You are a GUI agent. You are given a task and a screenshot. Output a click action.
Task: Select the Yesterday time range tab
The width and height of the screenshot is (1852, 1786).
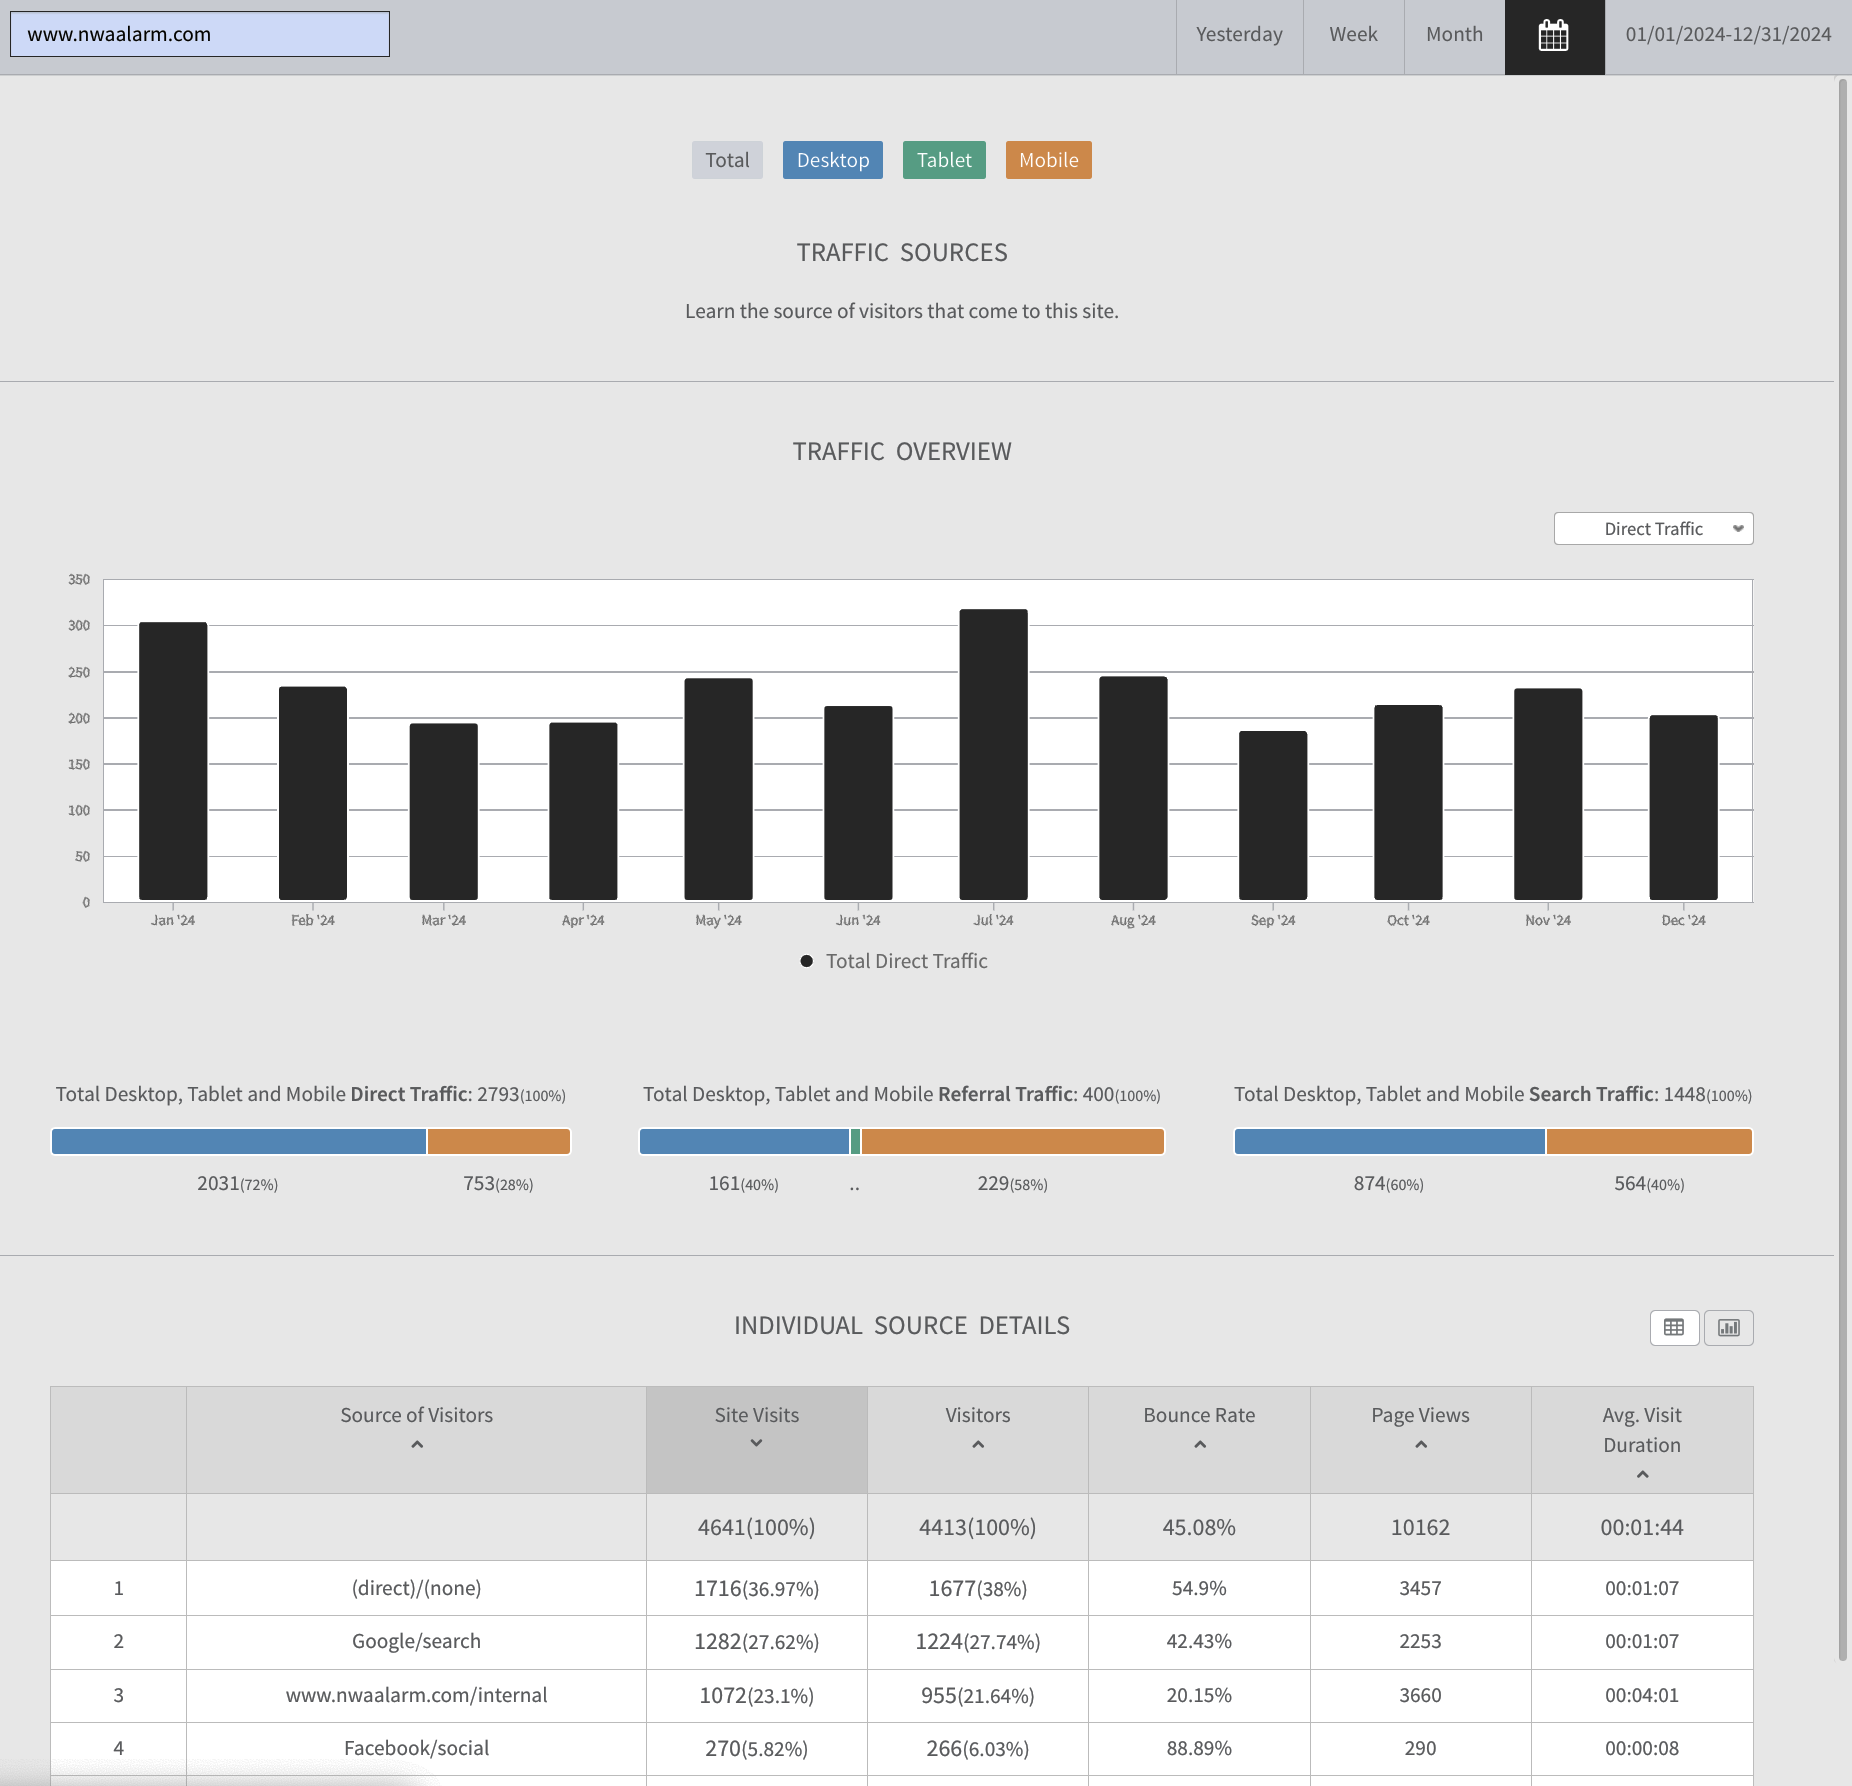(1240, 35)
